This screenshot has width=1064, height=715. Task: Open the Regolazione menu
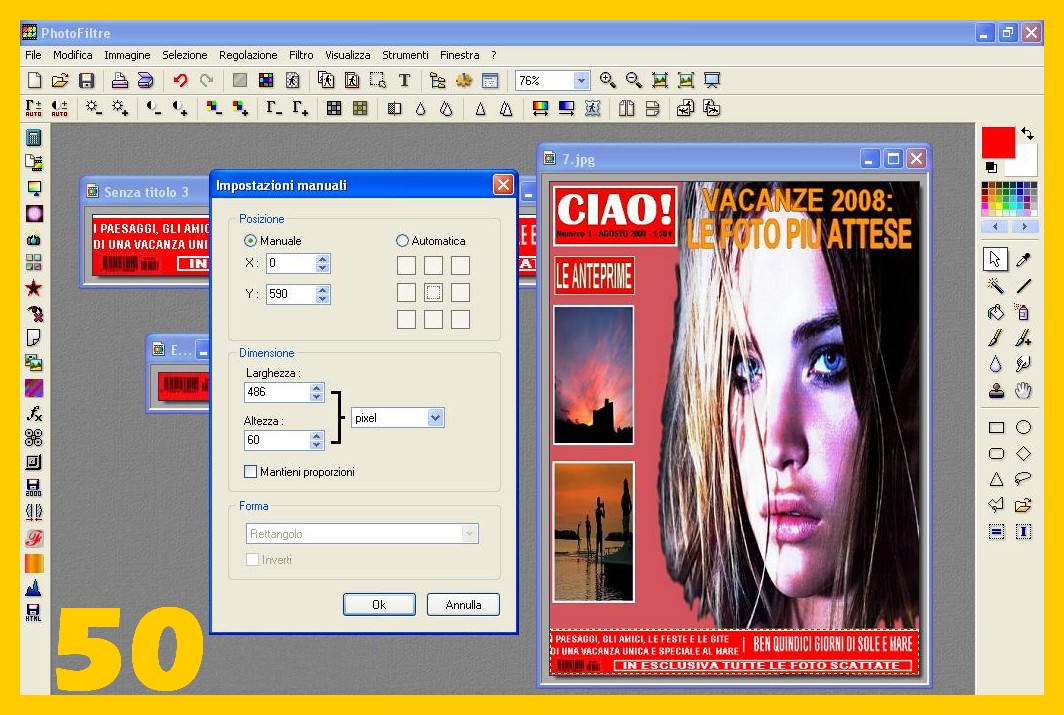coord(248,55)
